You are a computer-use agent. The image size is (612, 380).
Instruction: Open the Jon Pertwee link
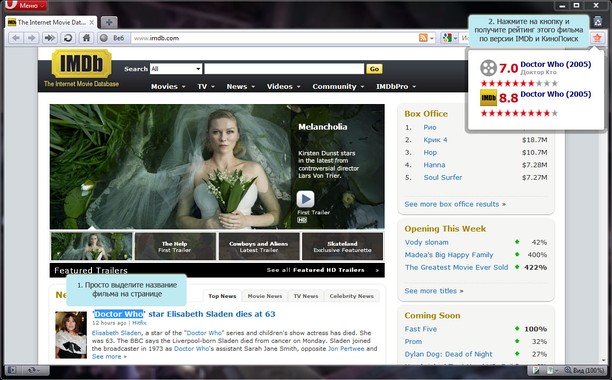pyautogui.click(x=346, y=349)
